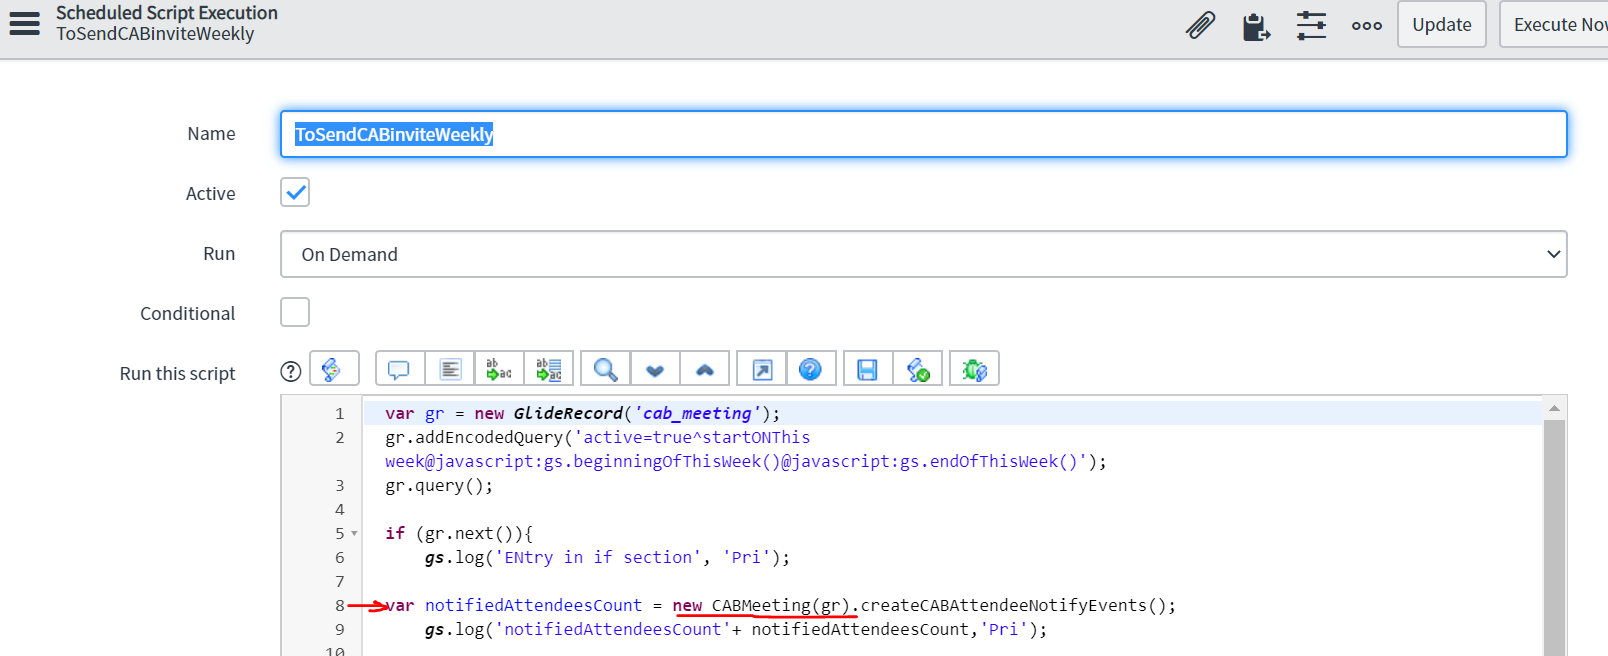Click the script editor vertical scrollbar
The height and width of the screenshot is (656, 1608).
coord(1554,530)
